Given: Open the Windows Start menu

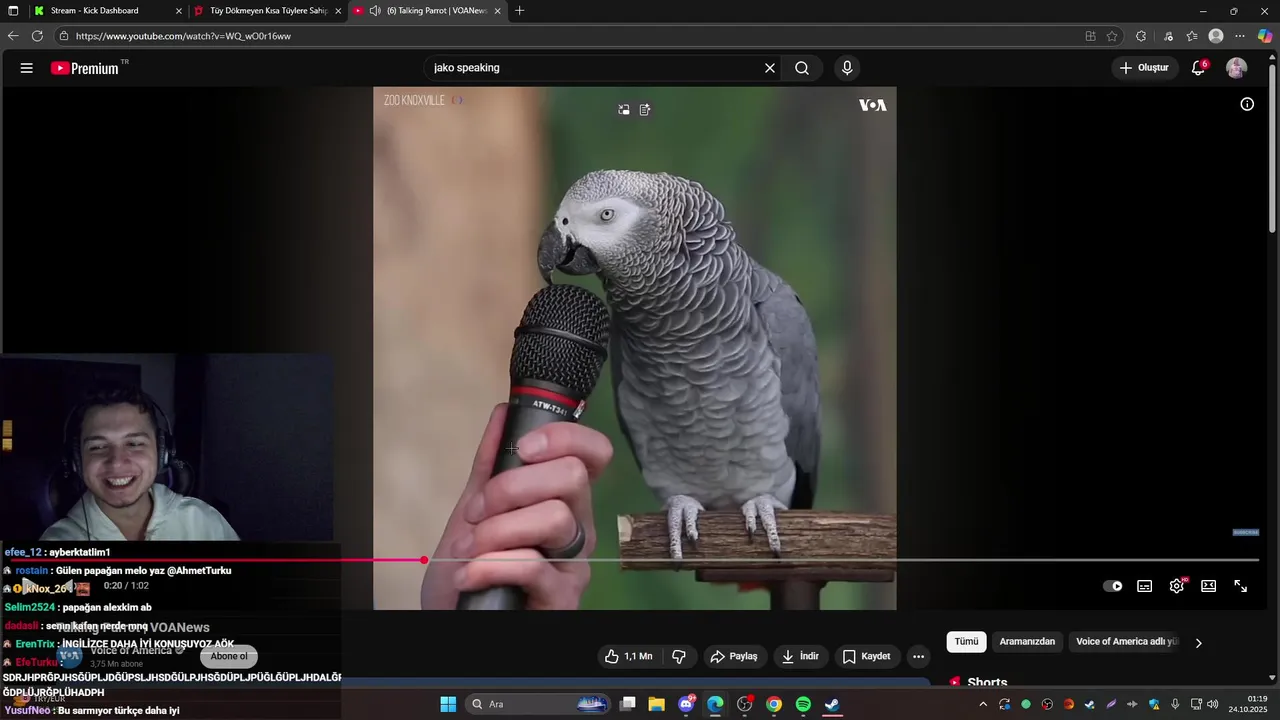Looking at the screenshot, I should point(448,704).
